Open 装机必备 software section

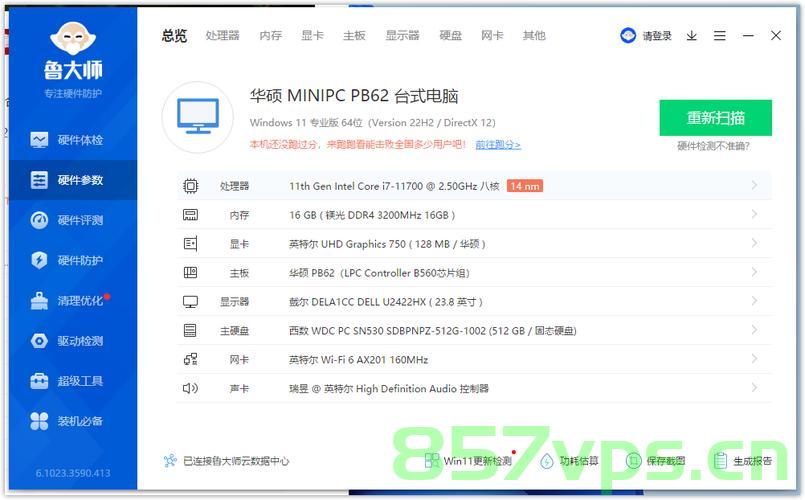coord(72,421)
